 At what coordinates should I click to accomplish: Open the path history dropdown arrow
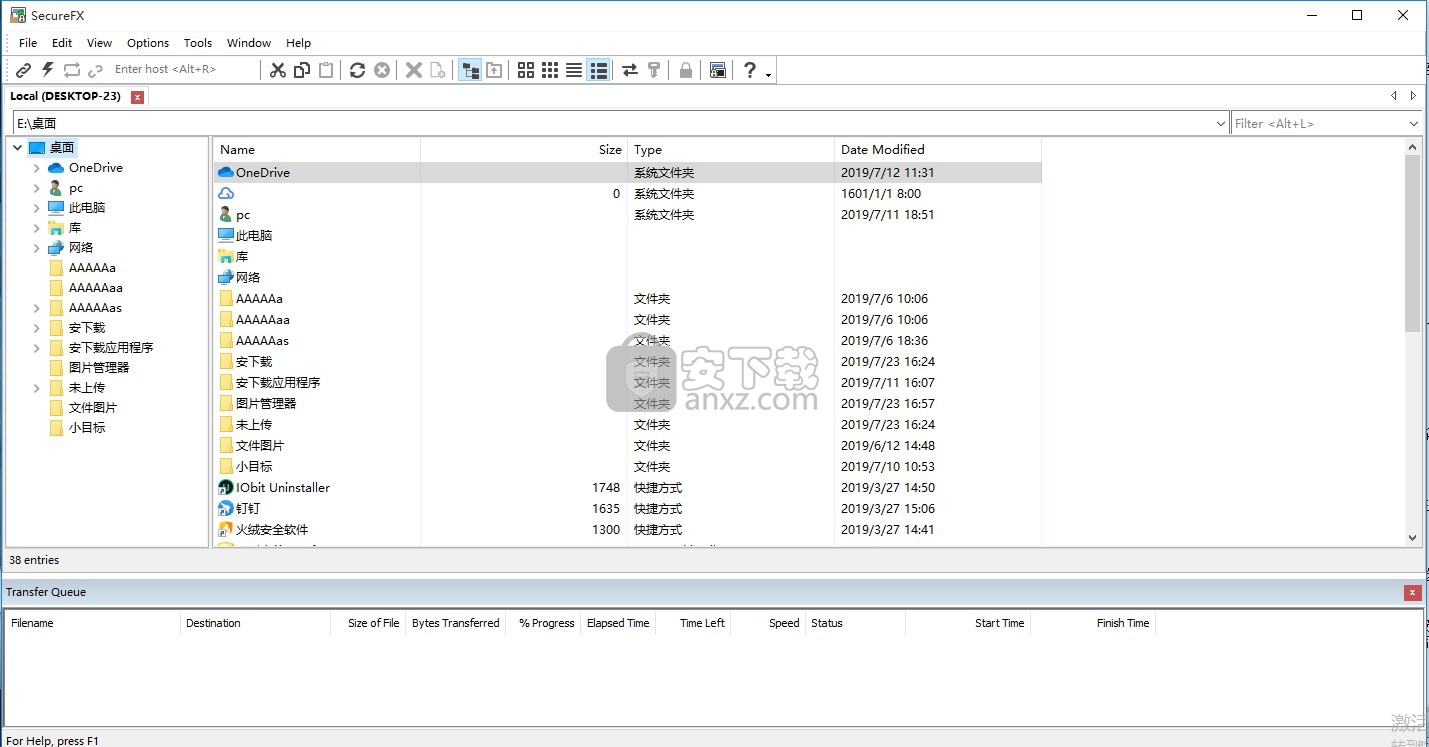pos(1220,123)
